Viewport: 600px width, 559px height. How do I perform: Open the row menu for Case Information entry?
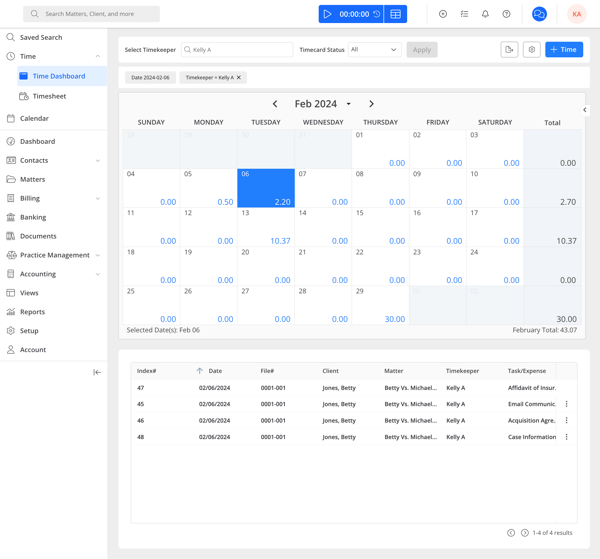(566, 437)
